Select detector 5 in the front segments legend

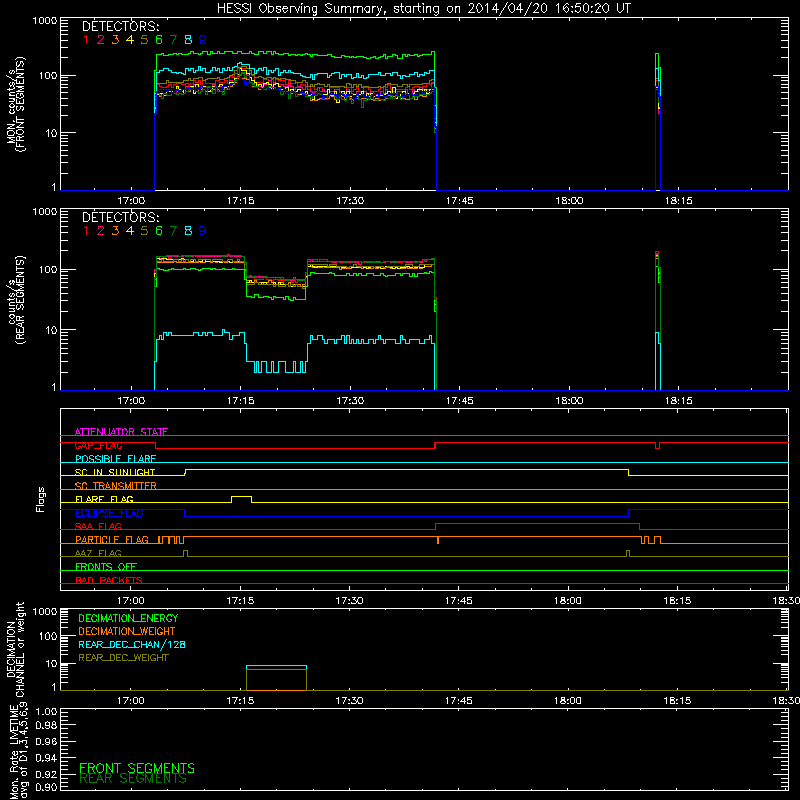point(144,39)
